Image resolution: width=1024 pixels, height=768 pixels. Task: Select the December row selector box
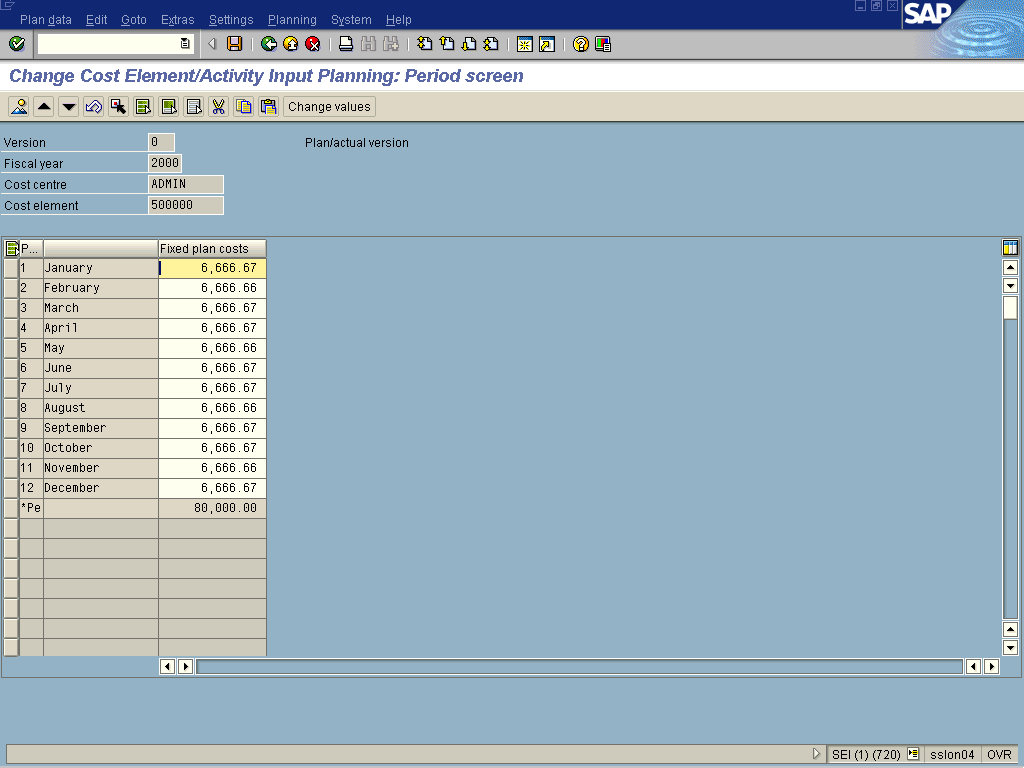11,488
